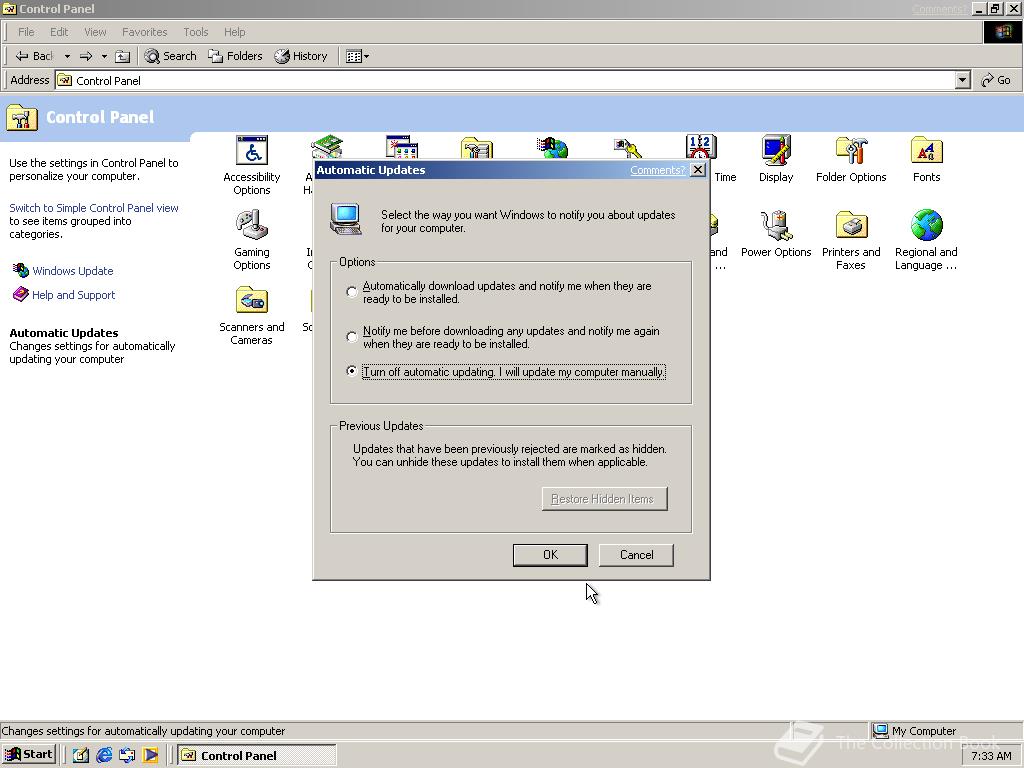The width and height of the screenshot is (1024, 768).
Task: Click the Control Panel folder icon in address bar
Action: coord(65,80)
